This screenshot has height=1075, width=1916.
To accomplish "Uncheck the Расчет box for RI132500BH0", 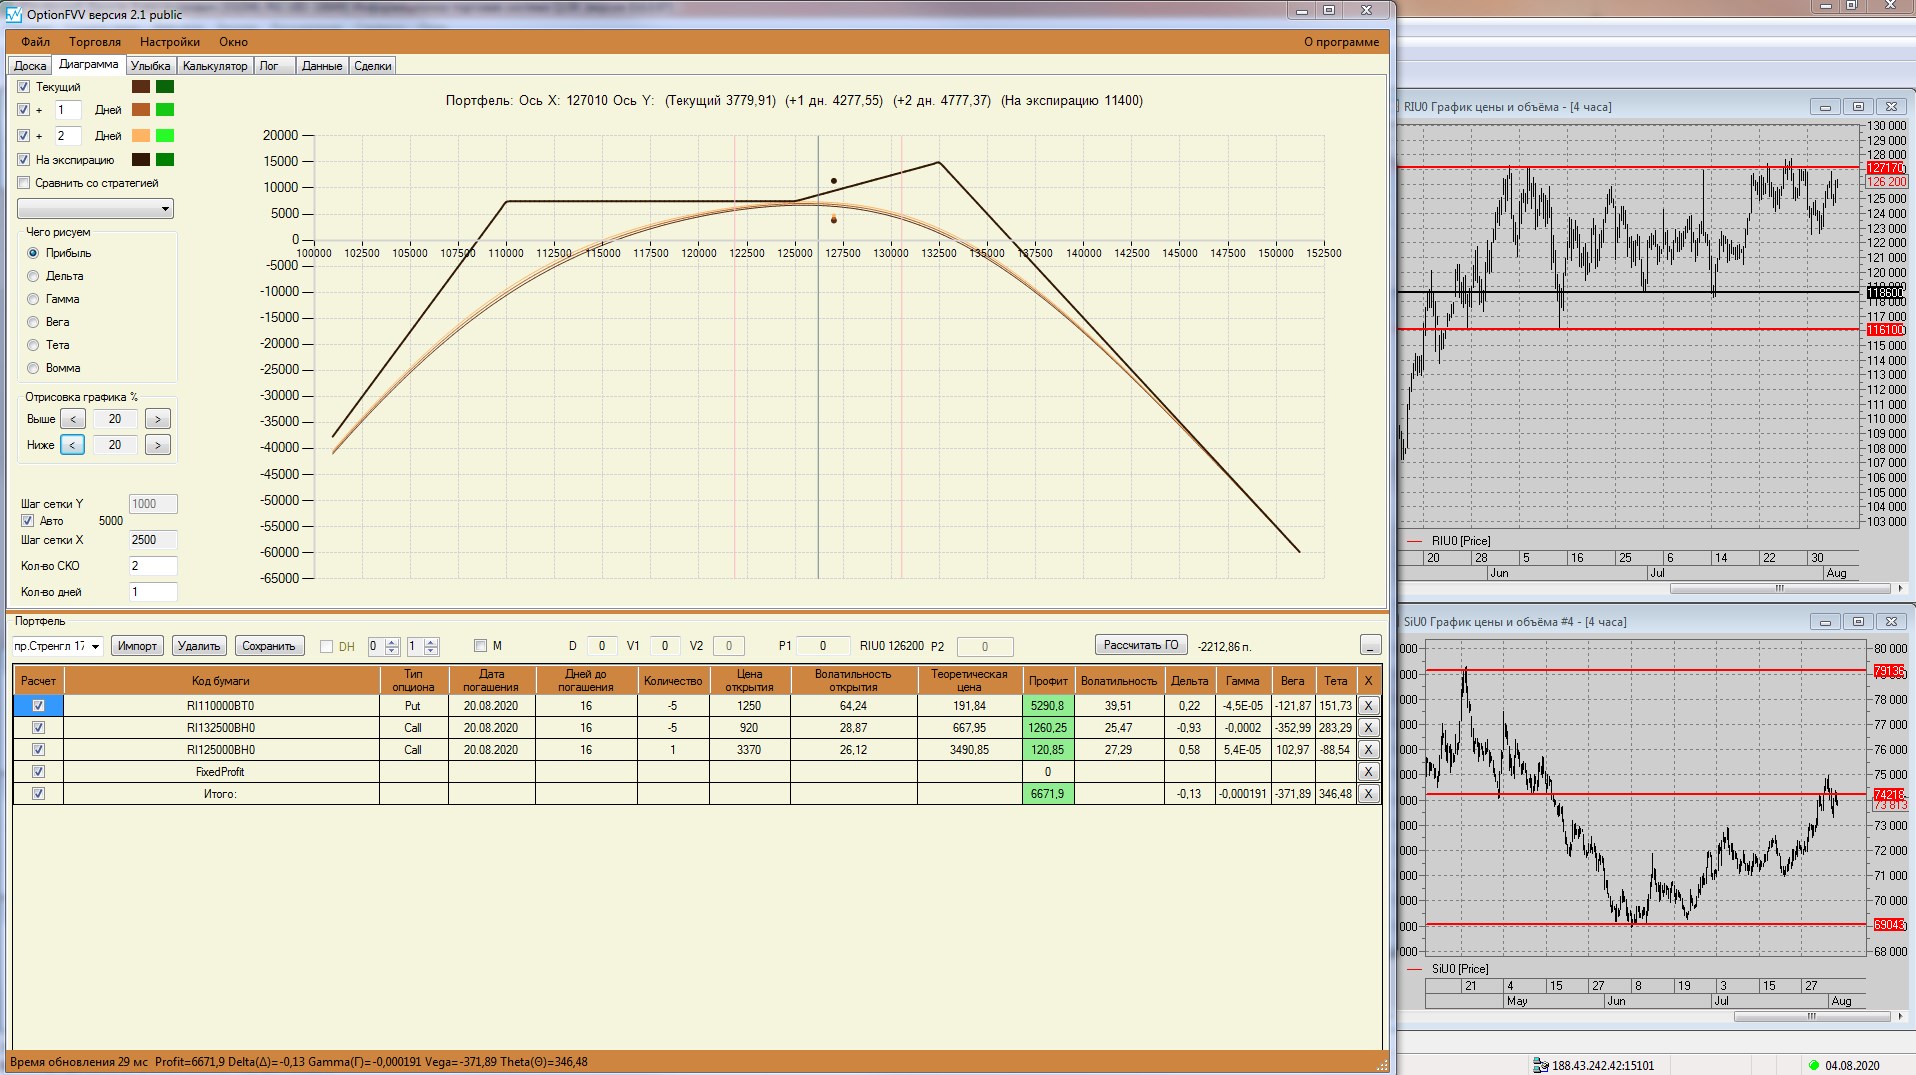I will (38, 728).
